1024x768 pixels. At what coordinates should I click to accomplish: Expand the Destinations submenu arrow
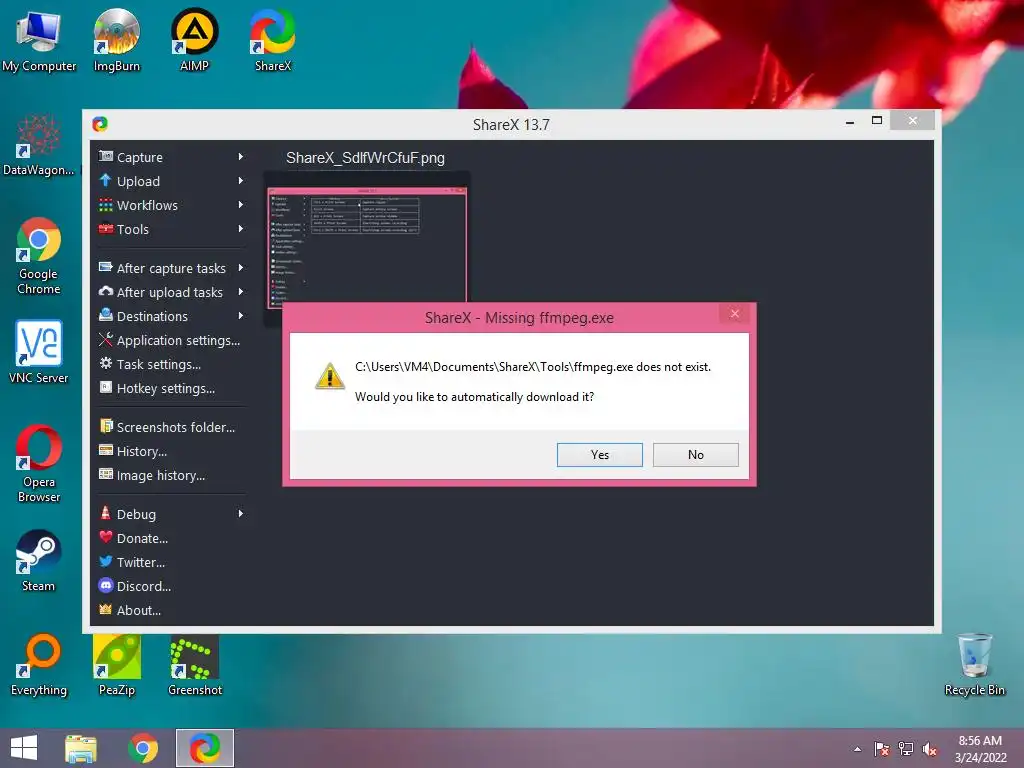click(x=240, y=316)
